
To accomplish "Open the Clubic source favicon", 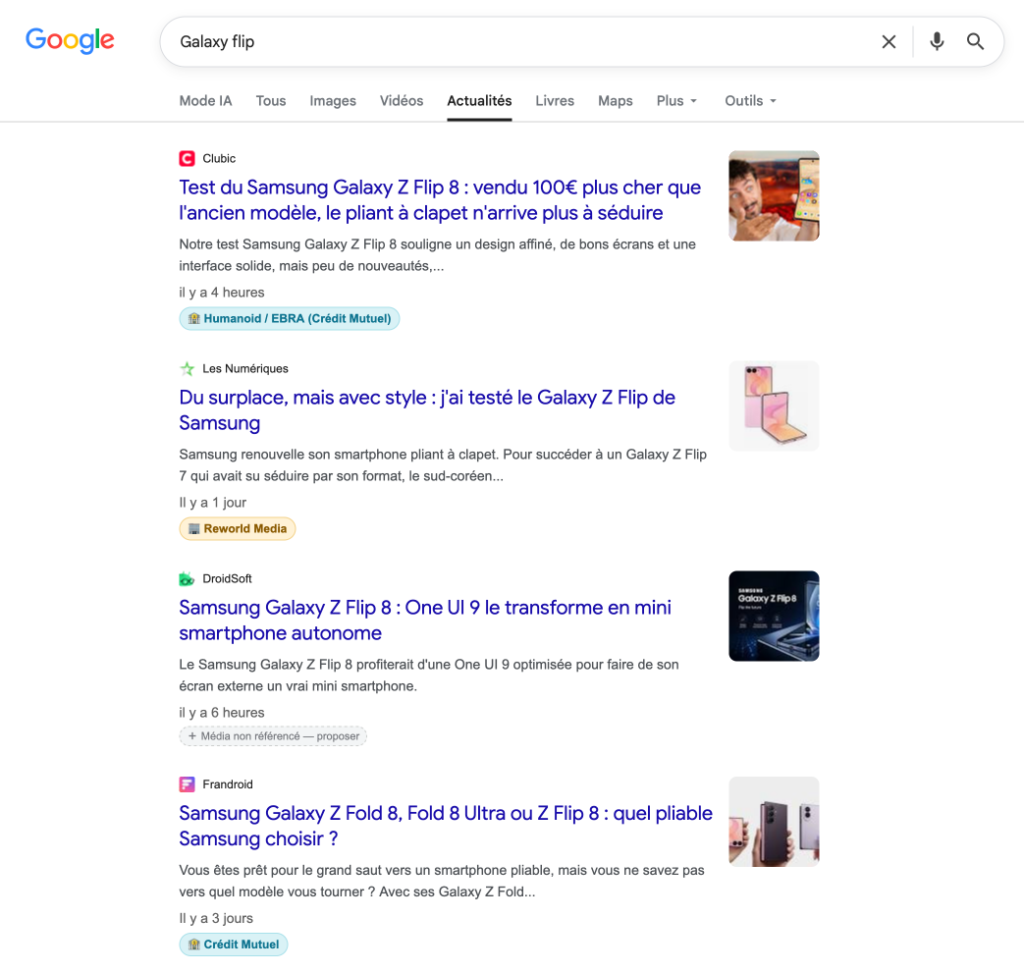I will [187, 158].
